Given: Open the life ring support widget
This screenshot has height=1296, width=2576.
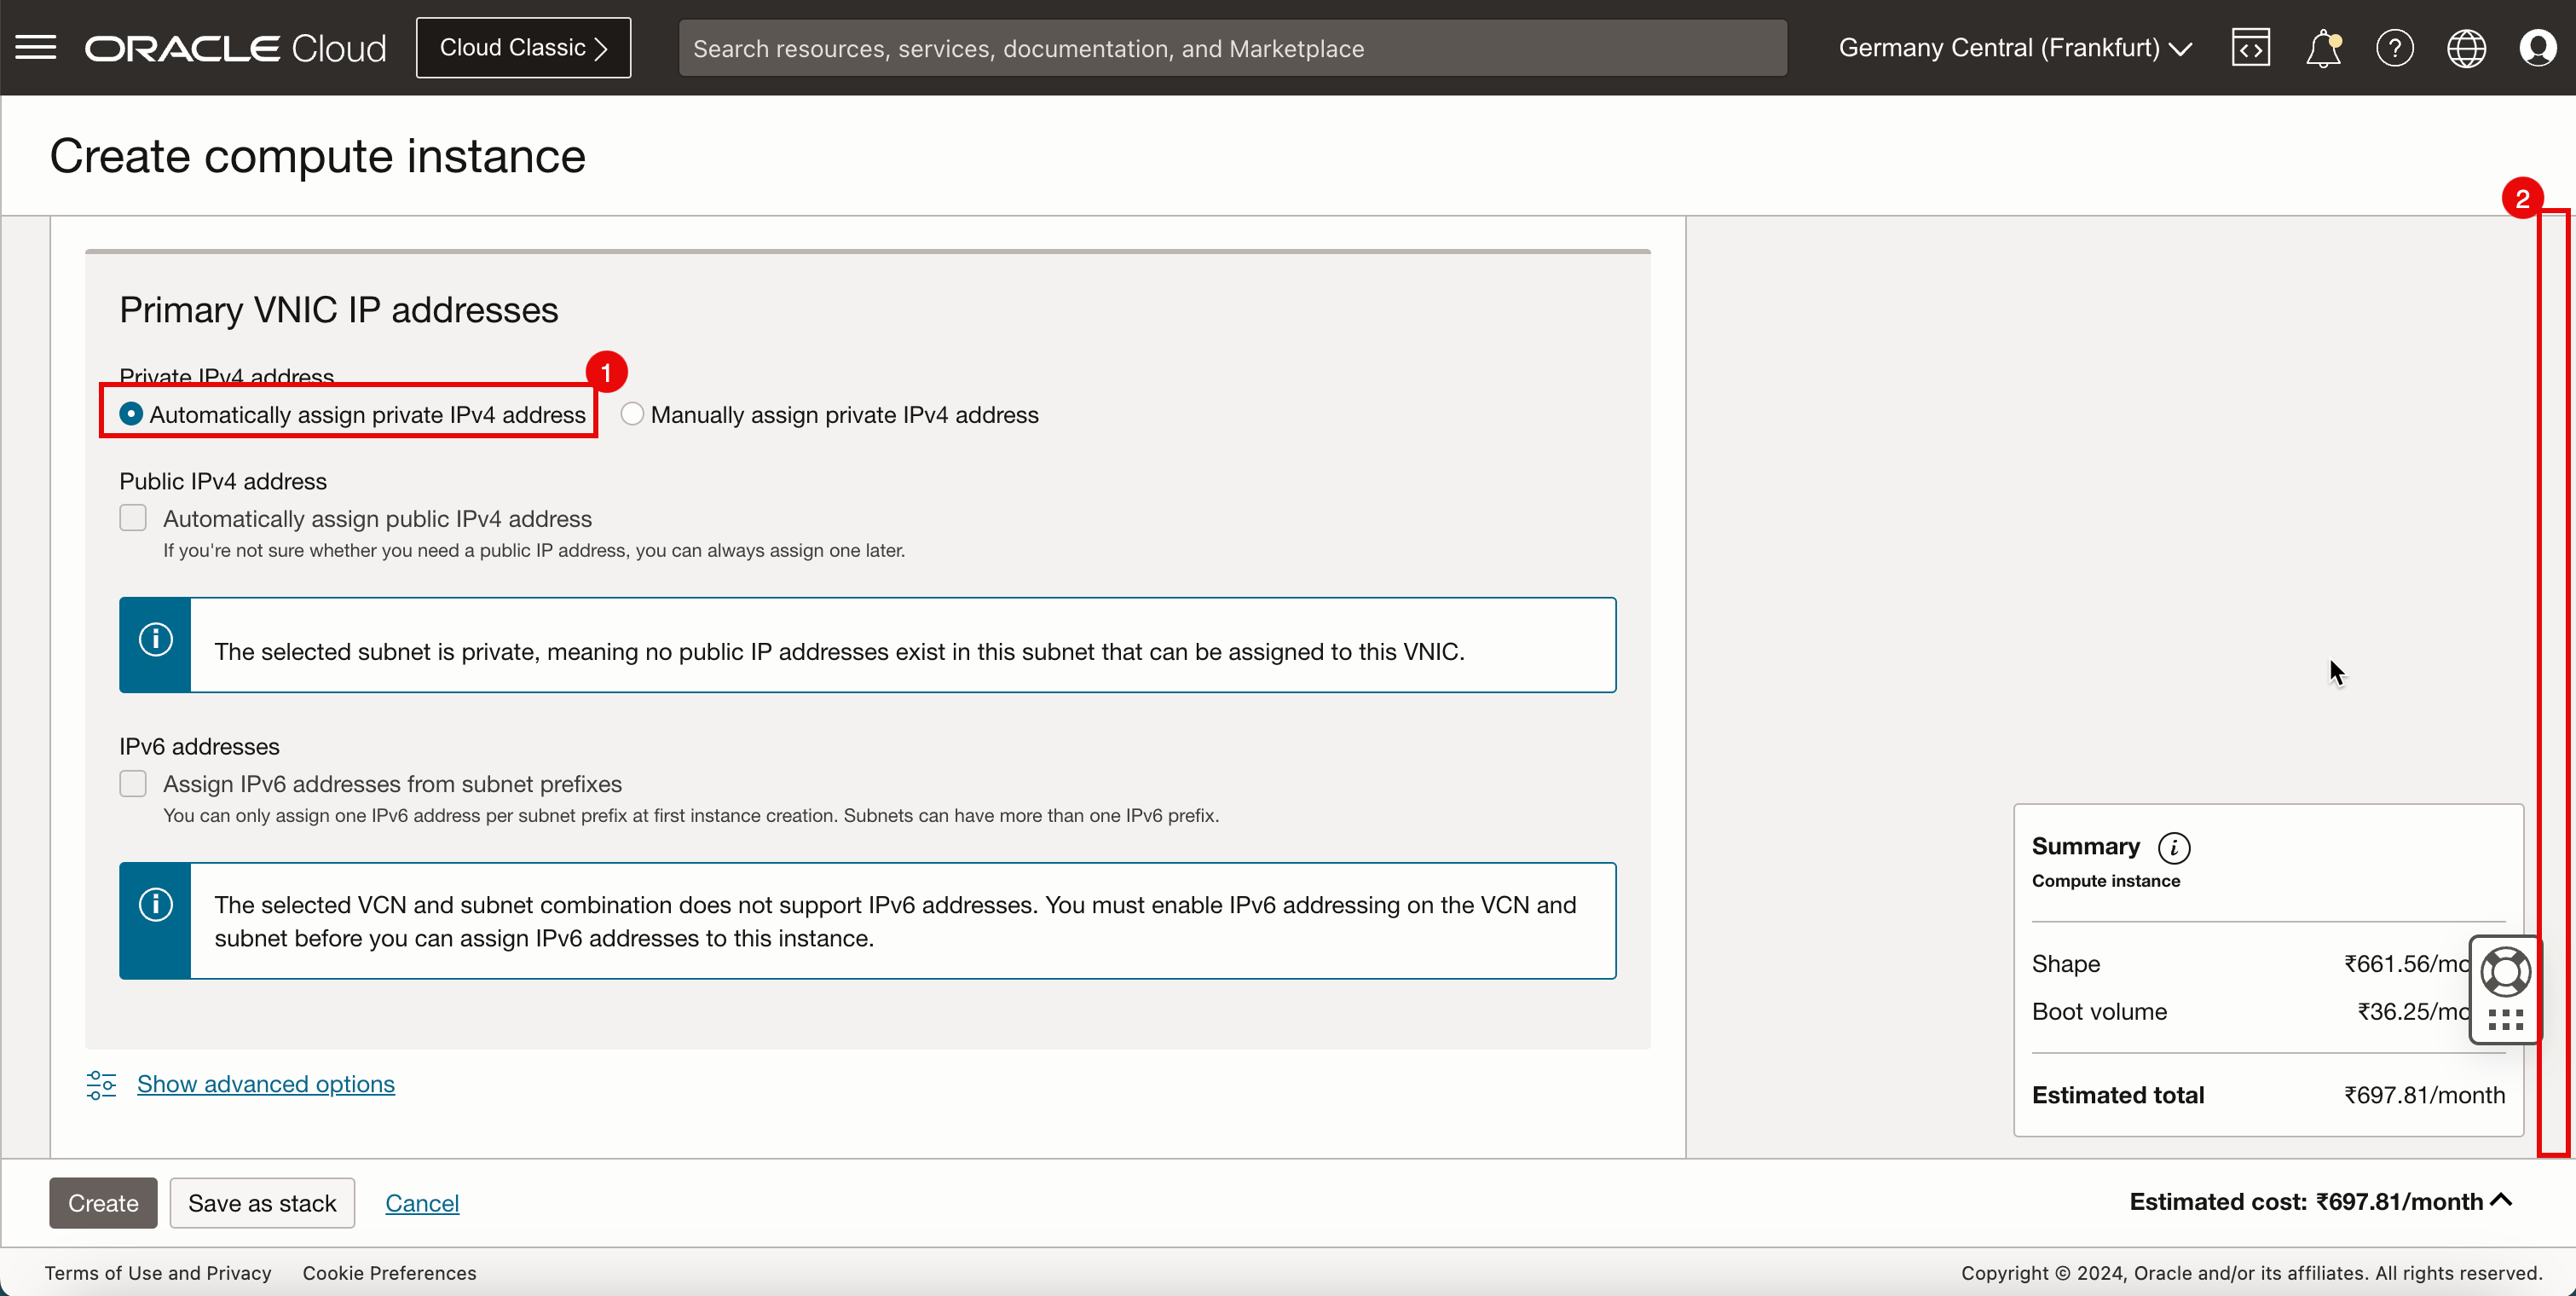Looking at the screenshot, I should (2505, 972).
